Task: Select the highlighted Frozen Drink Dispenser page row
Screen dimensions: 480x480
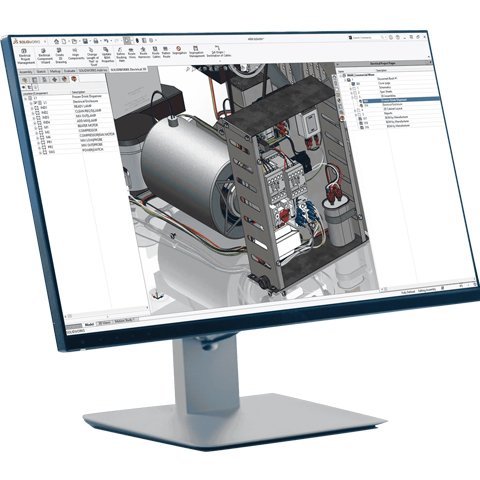Action: tap(400, 100)
